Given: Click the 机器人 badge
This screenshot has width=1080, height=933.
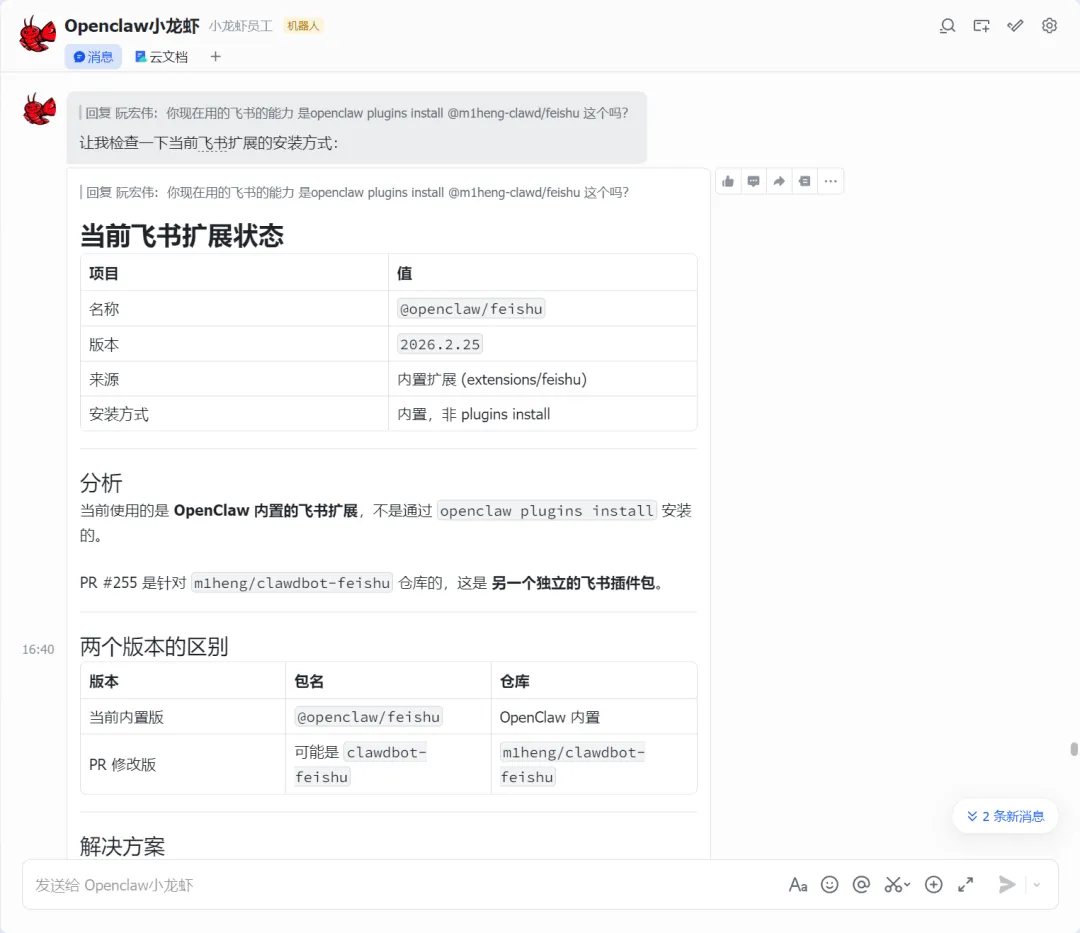Looking at the screenshot, I should point(303,26).
